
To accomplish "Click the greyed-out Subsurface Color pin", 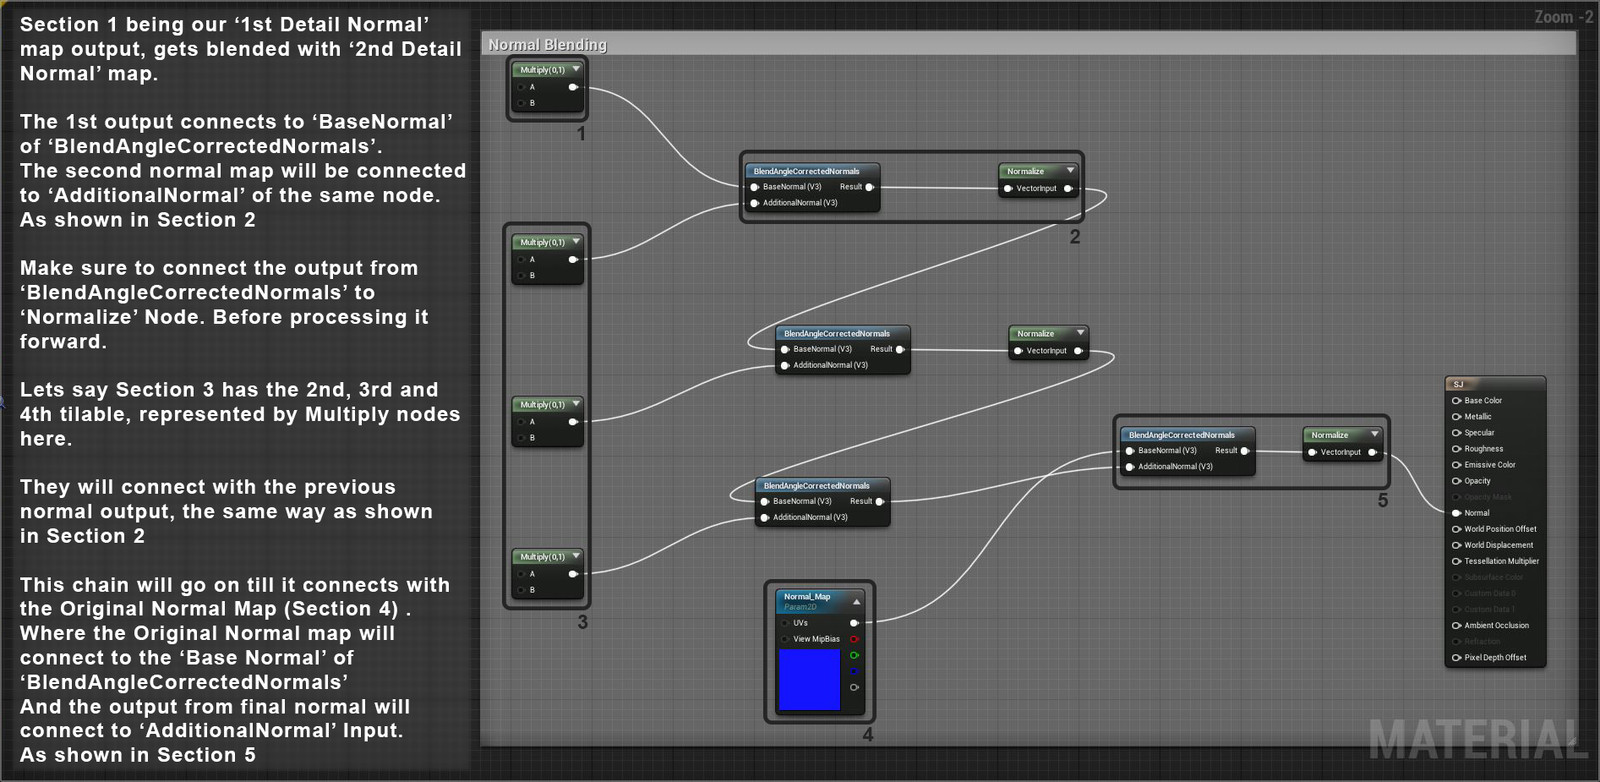I will tap(1456, 577).
